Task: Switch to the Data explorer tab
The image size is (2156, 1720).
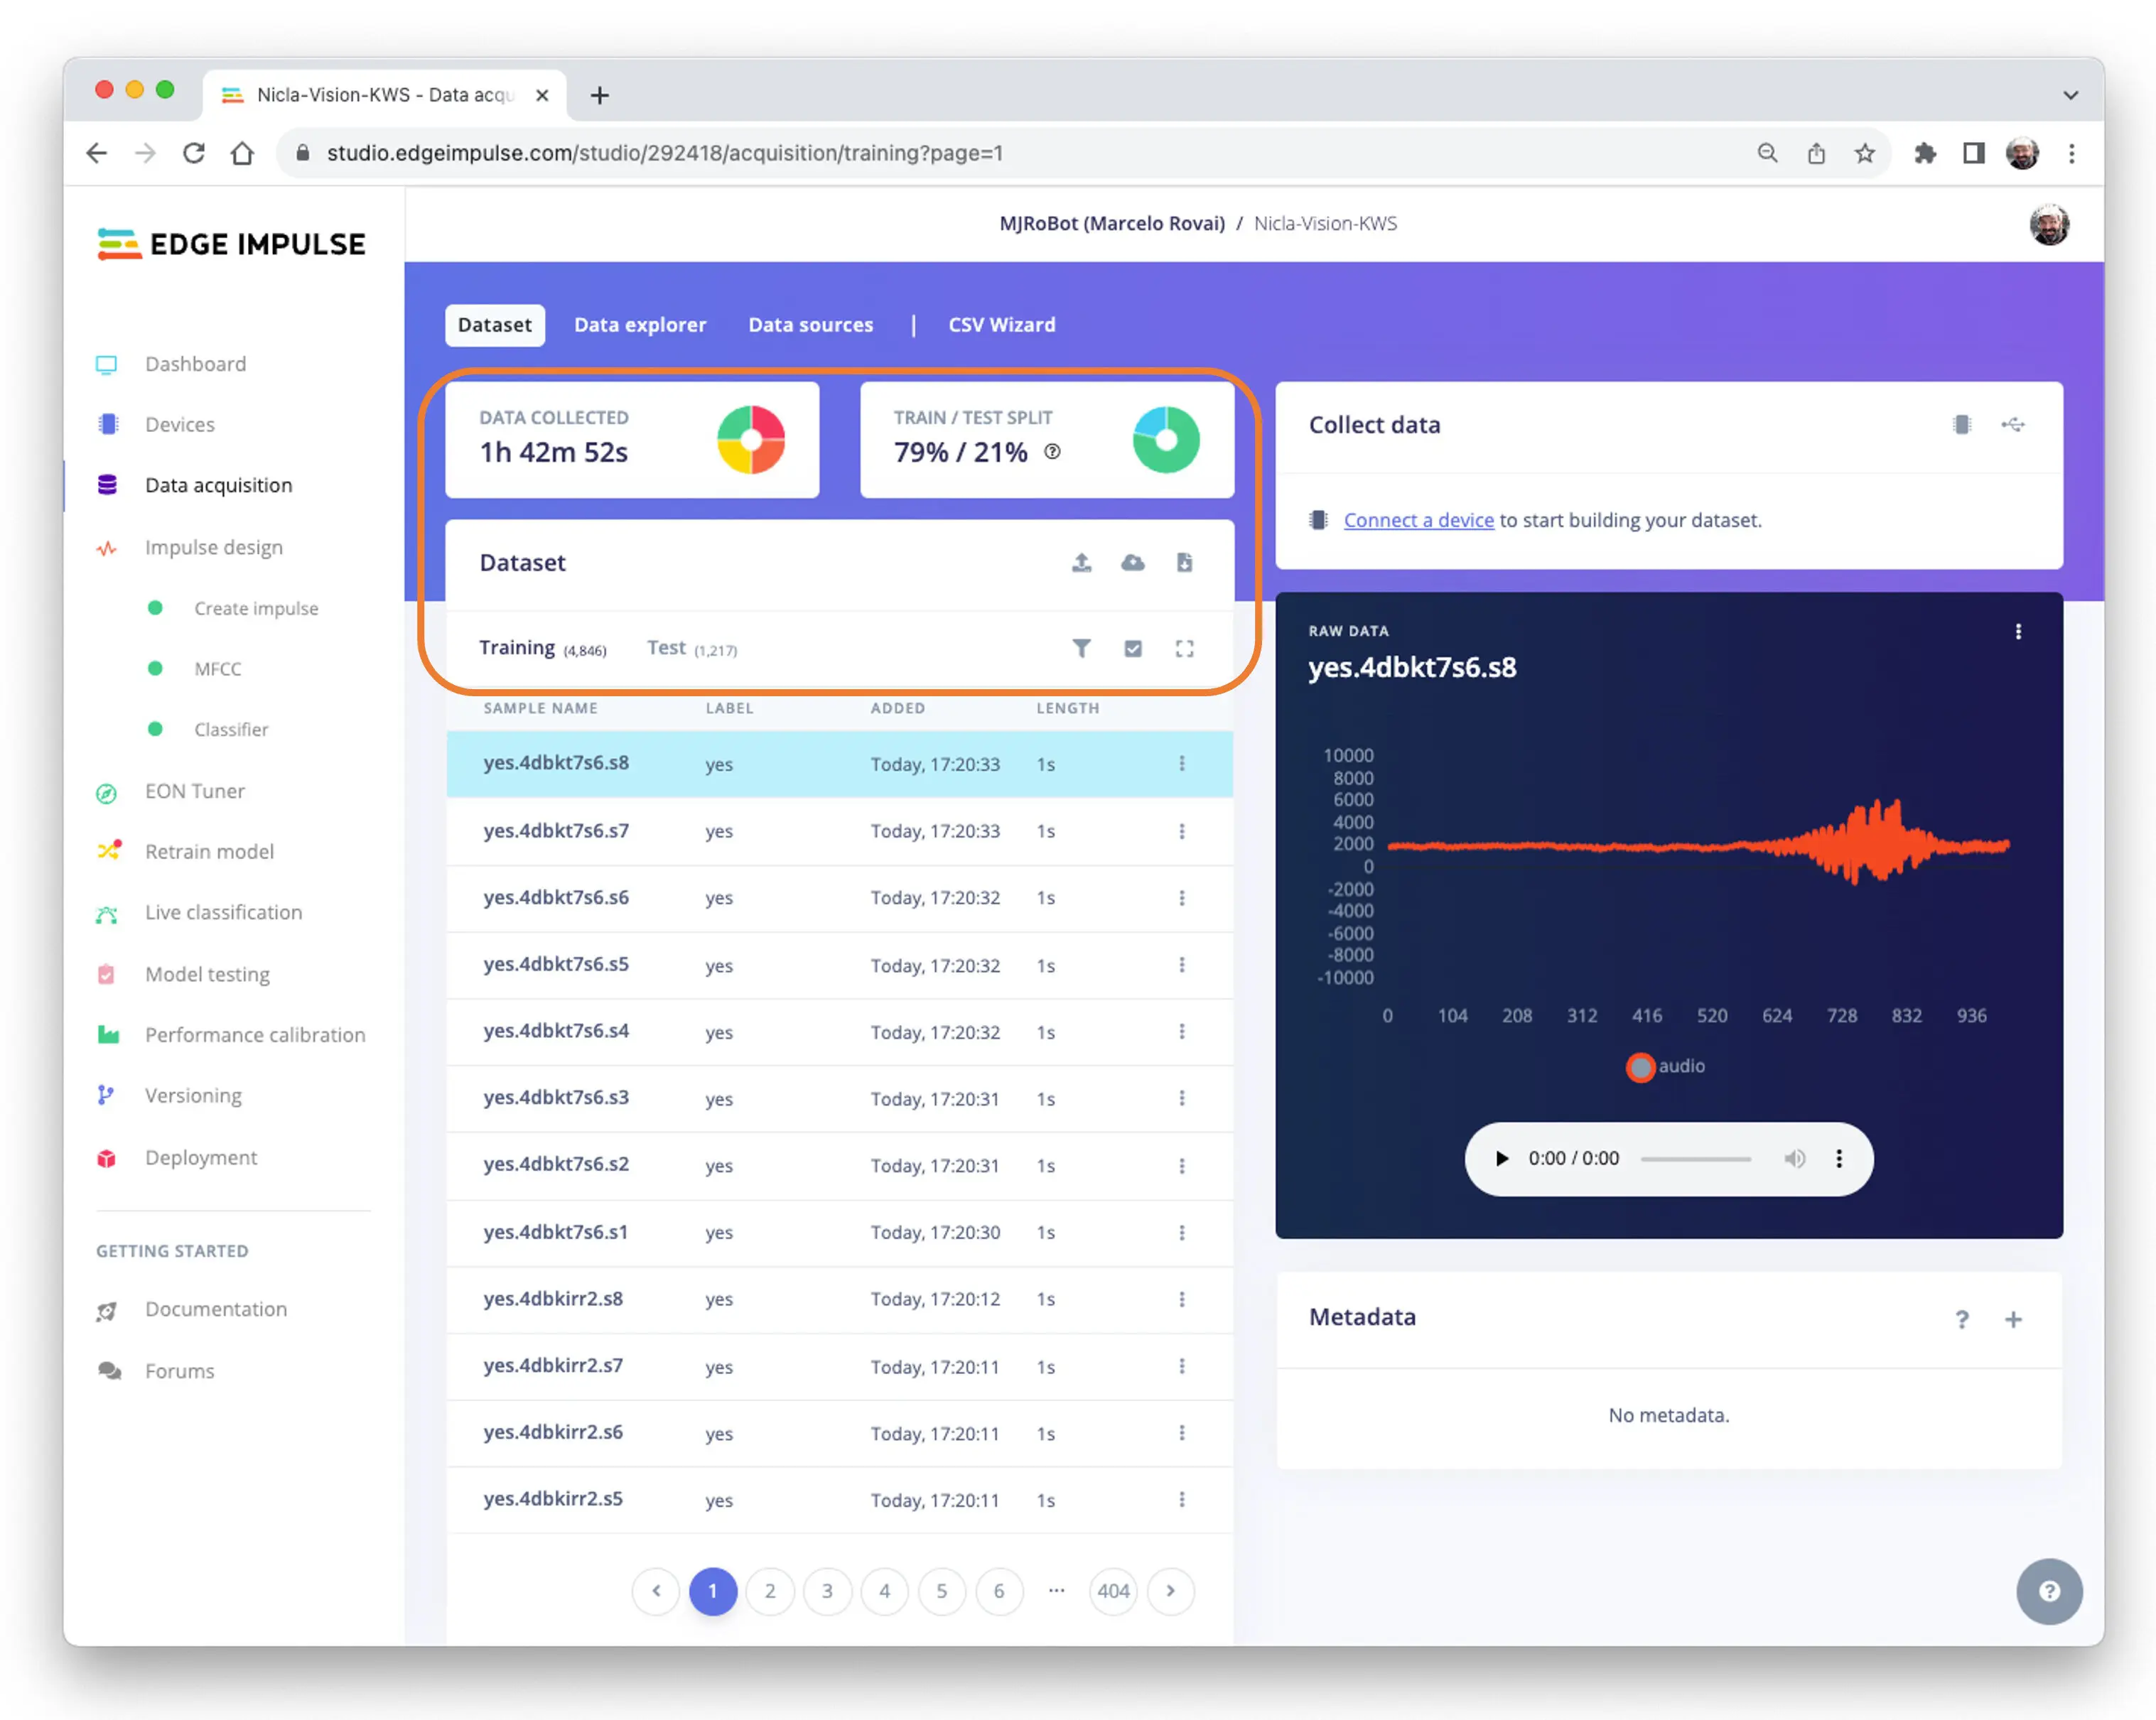Action: [x=639, y=325]
